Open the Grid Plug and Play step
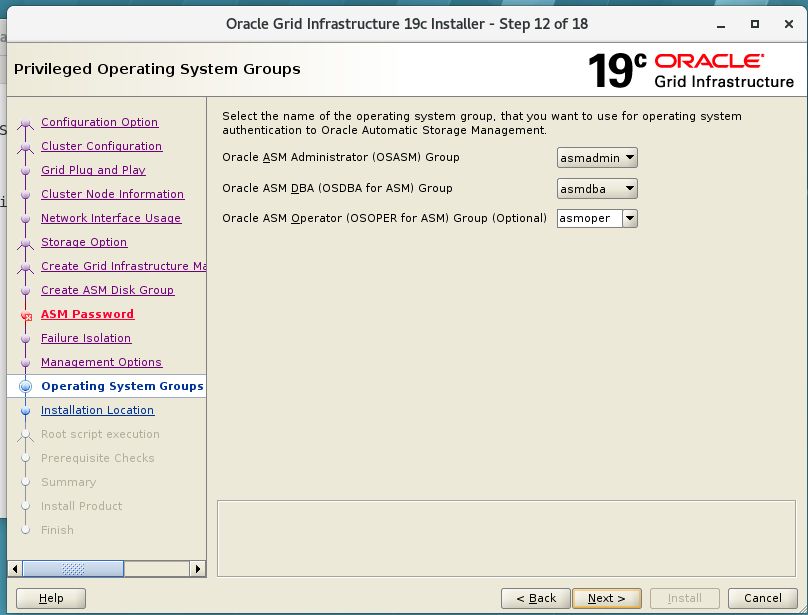Viewport: 808px width, 615px height. pyautogui.click(x=93, y=170)
